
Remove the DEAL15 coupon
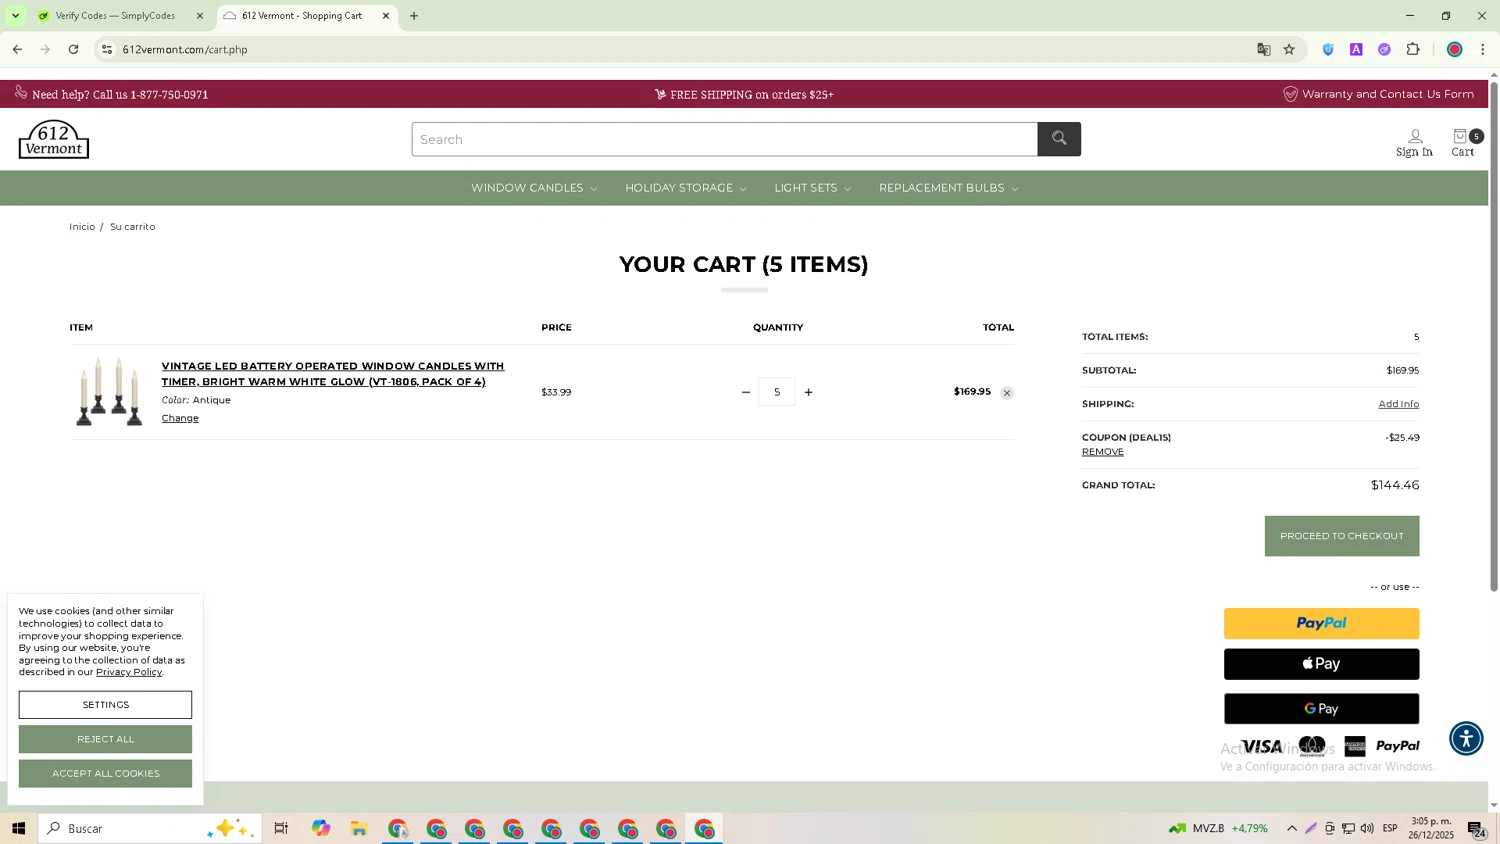(1103, 452)
